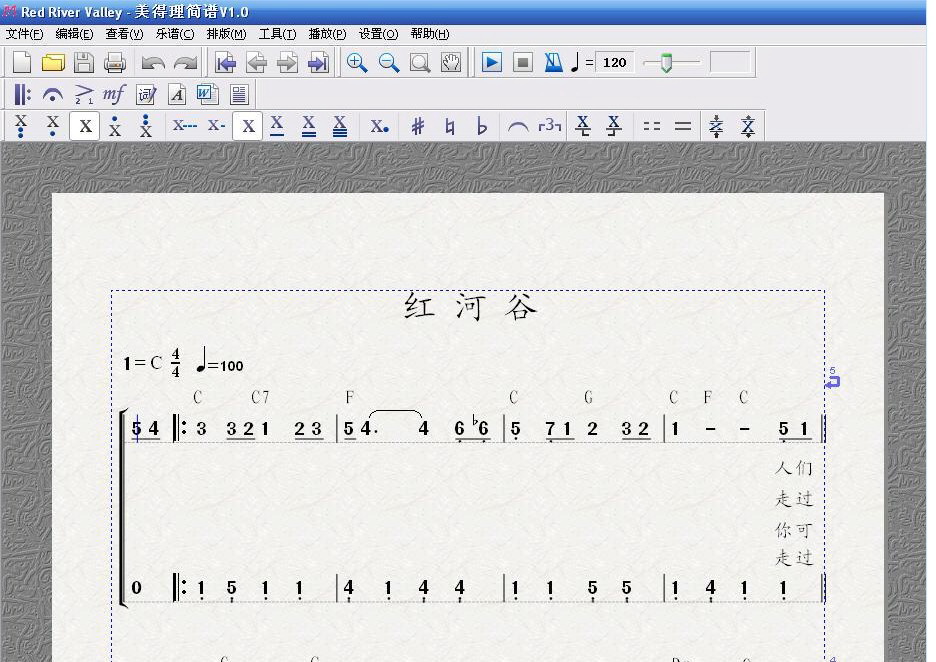This screenshot has height=662, width=936.
Task: Export the score to Word
Action: [207, 94]
